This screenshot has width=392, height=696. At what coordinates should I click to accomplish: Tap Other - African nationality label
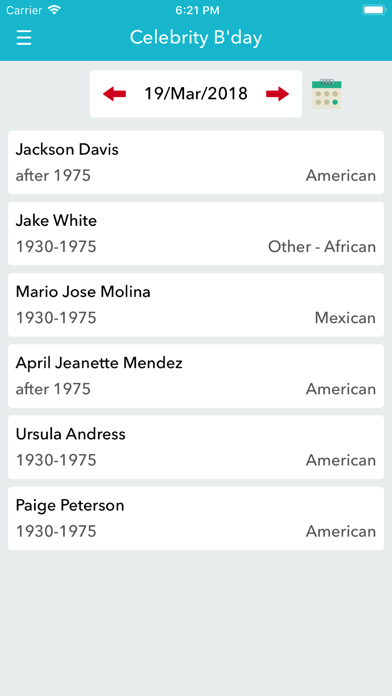pos(322,246)
